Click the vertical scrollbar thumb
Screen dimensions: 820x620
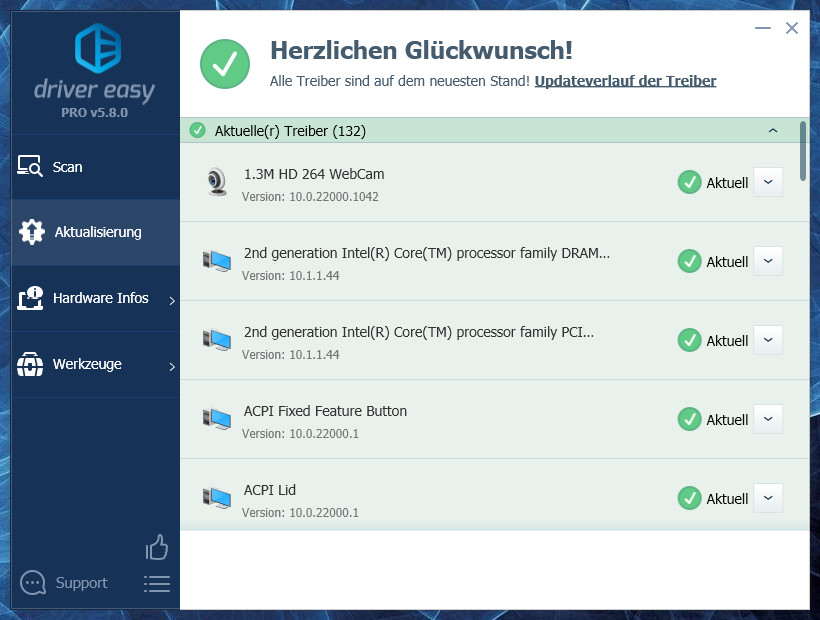tap(803, 151)
